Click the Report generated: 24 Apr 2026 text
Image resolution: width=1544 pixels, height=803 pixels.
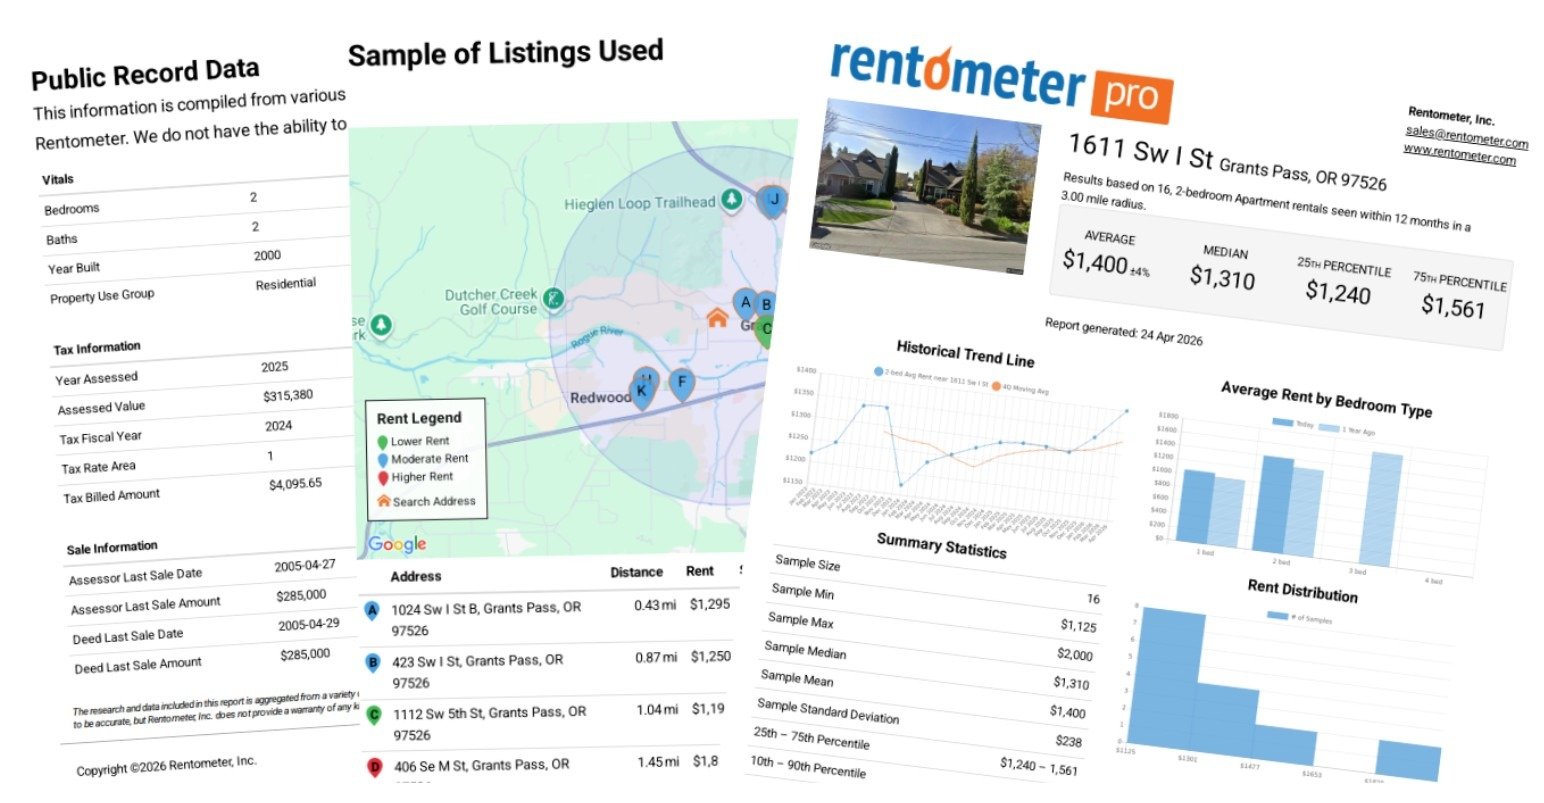click(x=1123, y=331)
